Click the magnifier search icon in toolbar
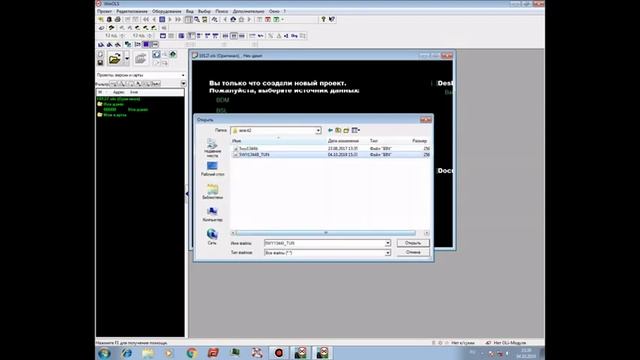Image resolution: width=640 pixels, height=360 pixels. coord(197,19)
